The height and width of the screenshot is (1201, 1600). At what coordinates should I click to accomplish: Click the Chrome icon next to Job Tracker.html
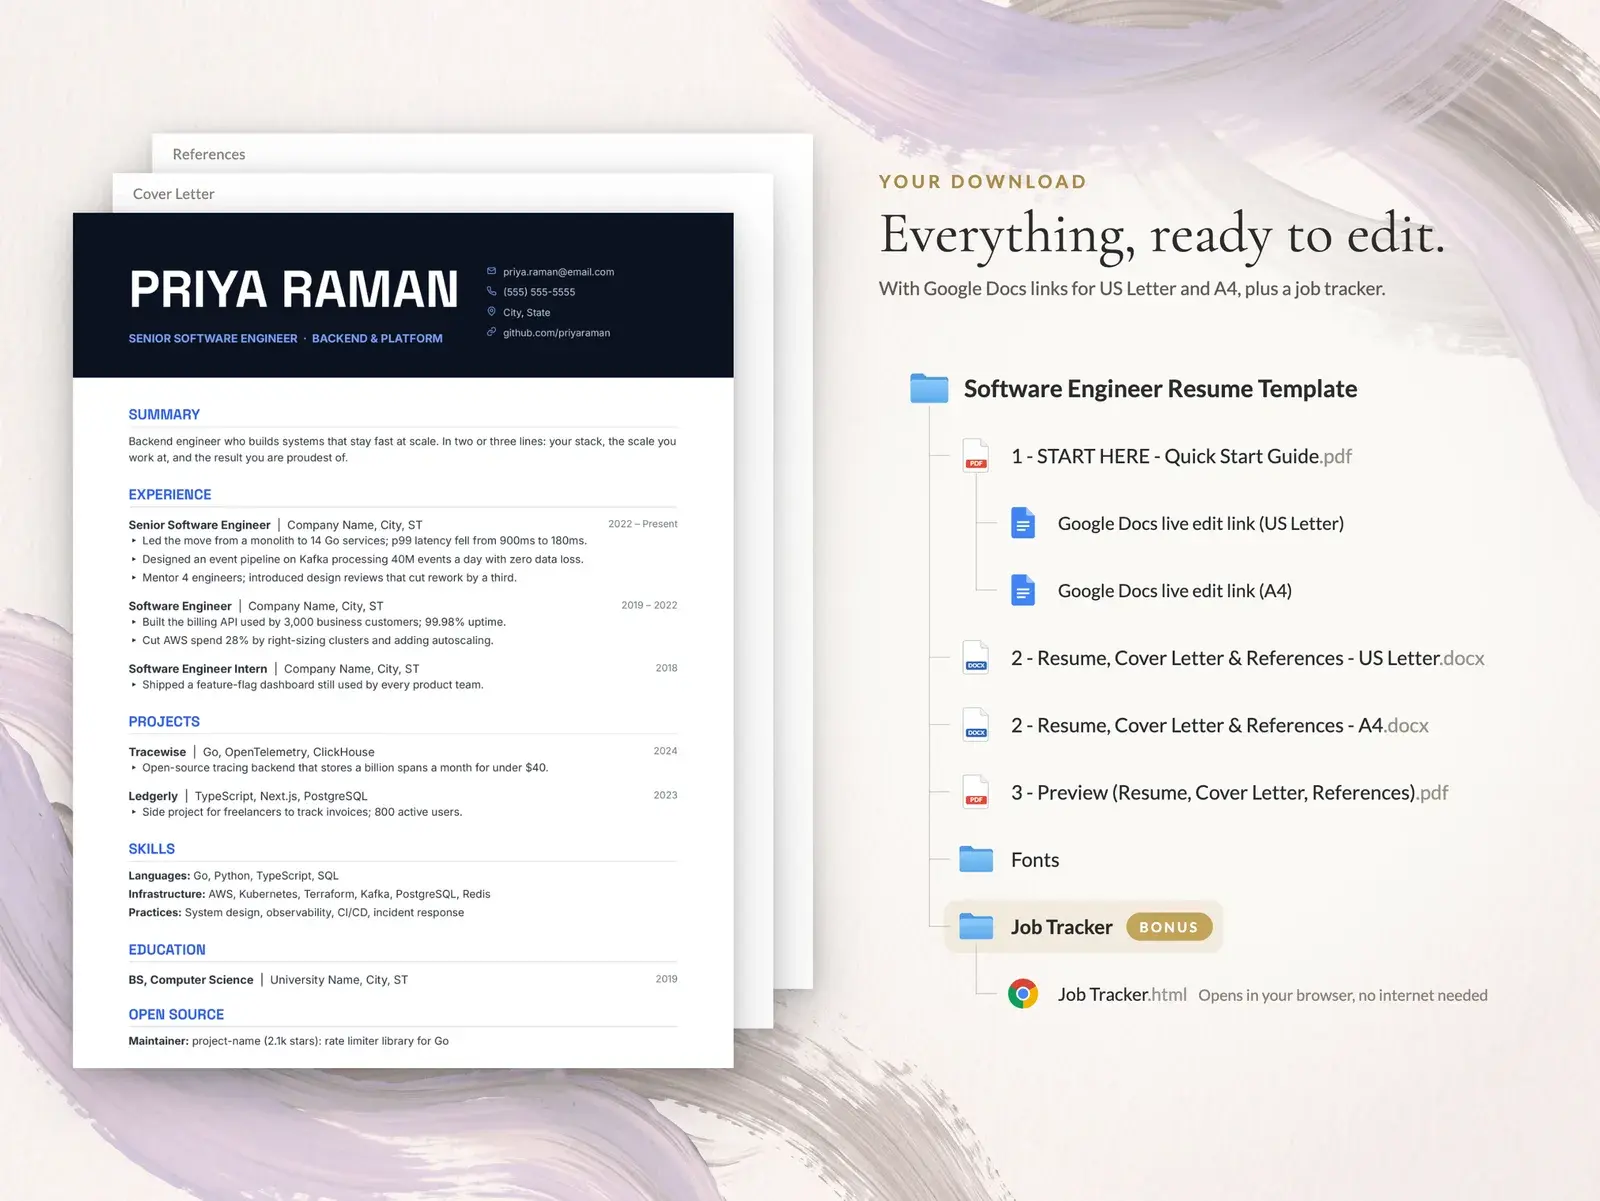(x=1023, y=994)
